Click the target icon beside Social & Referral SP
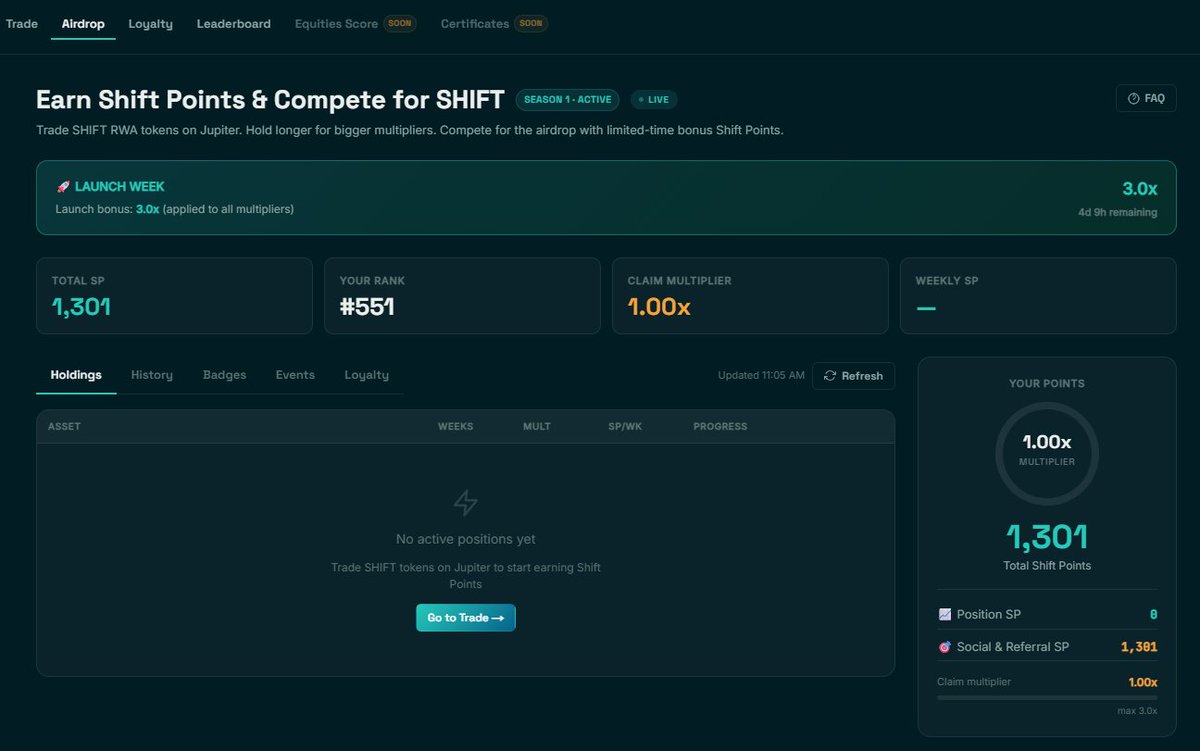The height and width of the screenshot is (751, 1200). pyautogui.click(x=945, y=647)
